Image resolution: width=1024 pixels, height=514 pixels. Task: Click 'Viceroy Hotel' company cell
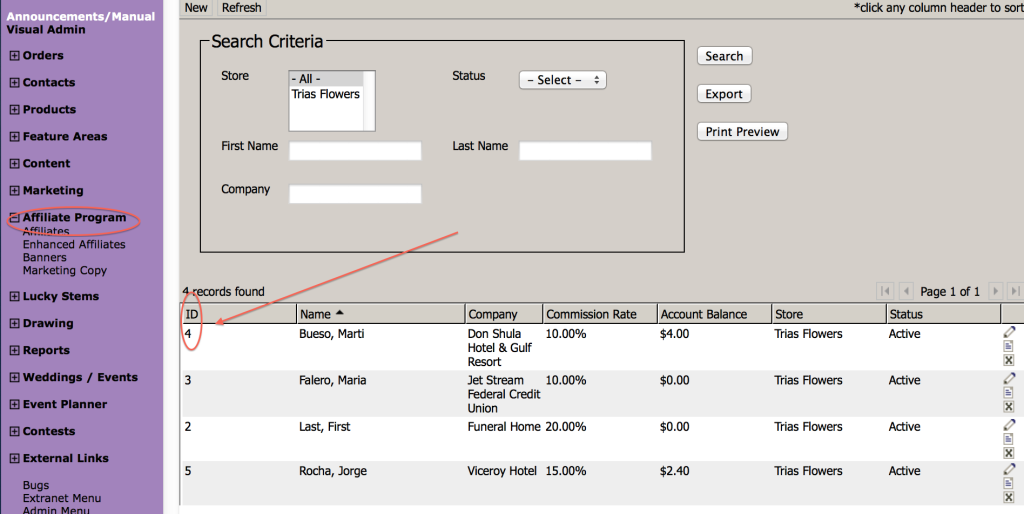click(502, 471)
